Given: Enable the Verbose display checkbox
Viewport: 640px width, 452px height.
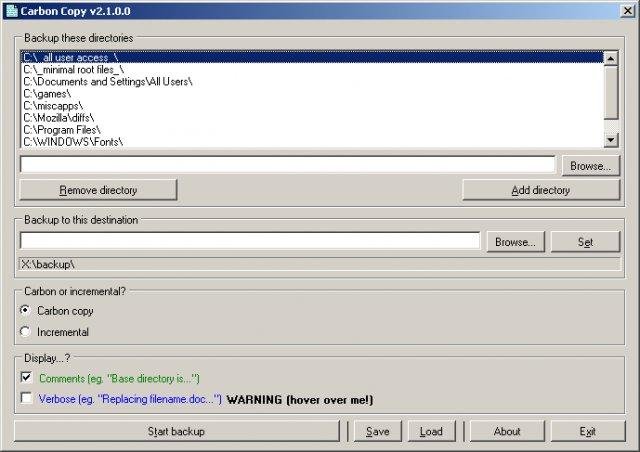Looking at the screenshot, I should pyautogui.click(x=27, y=398).
